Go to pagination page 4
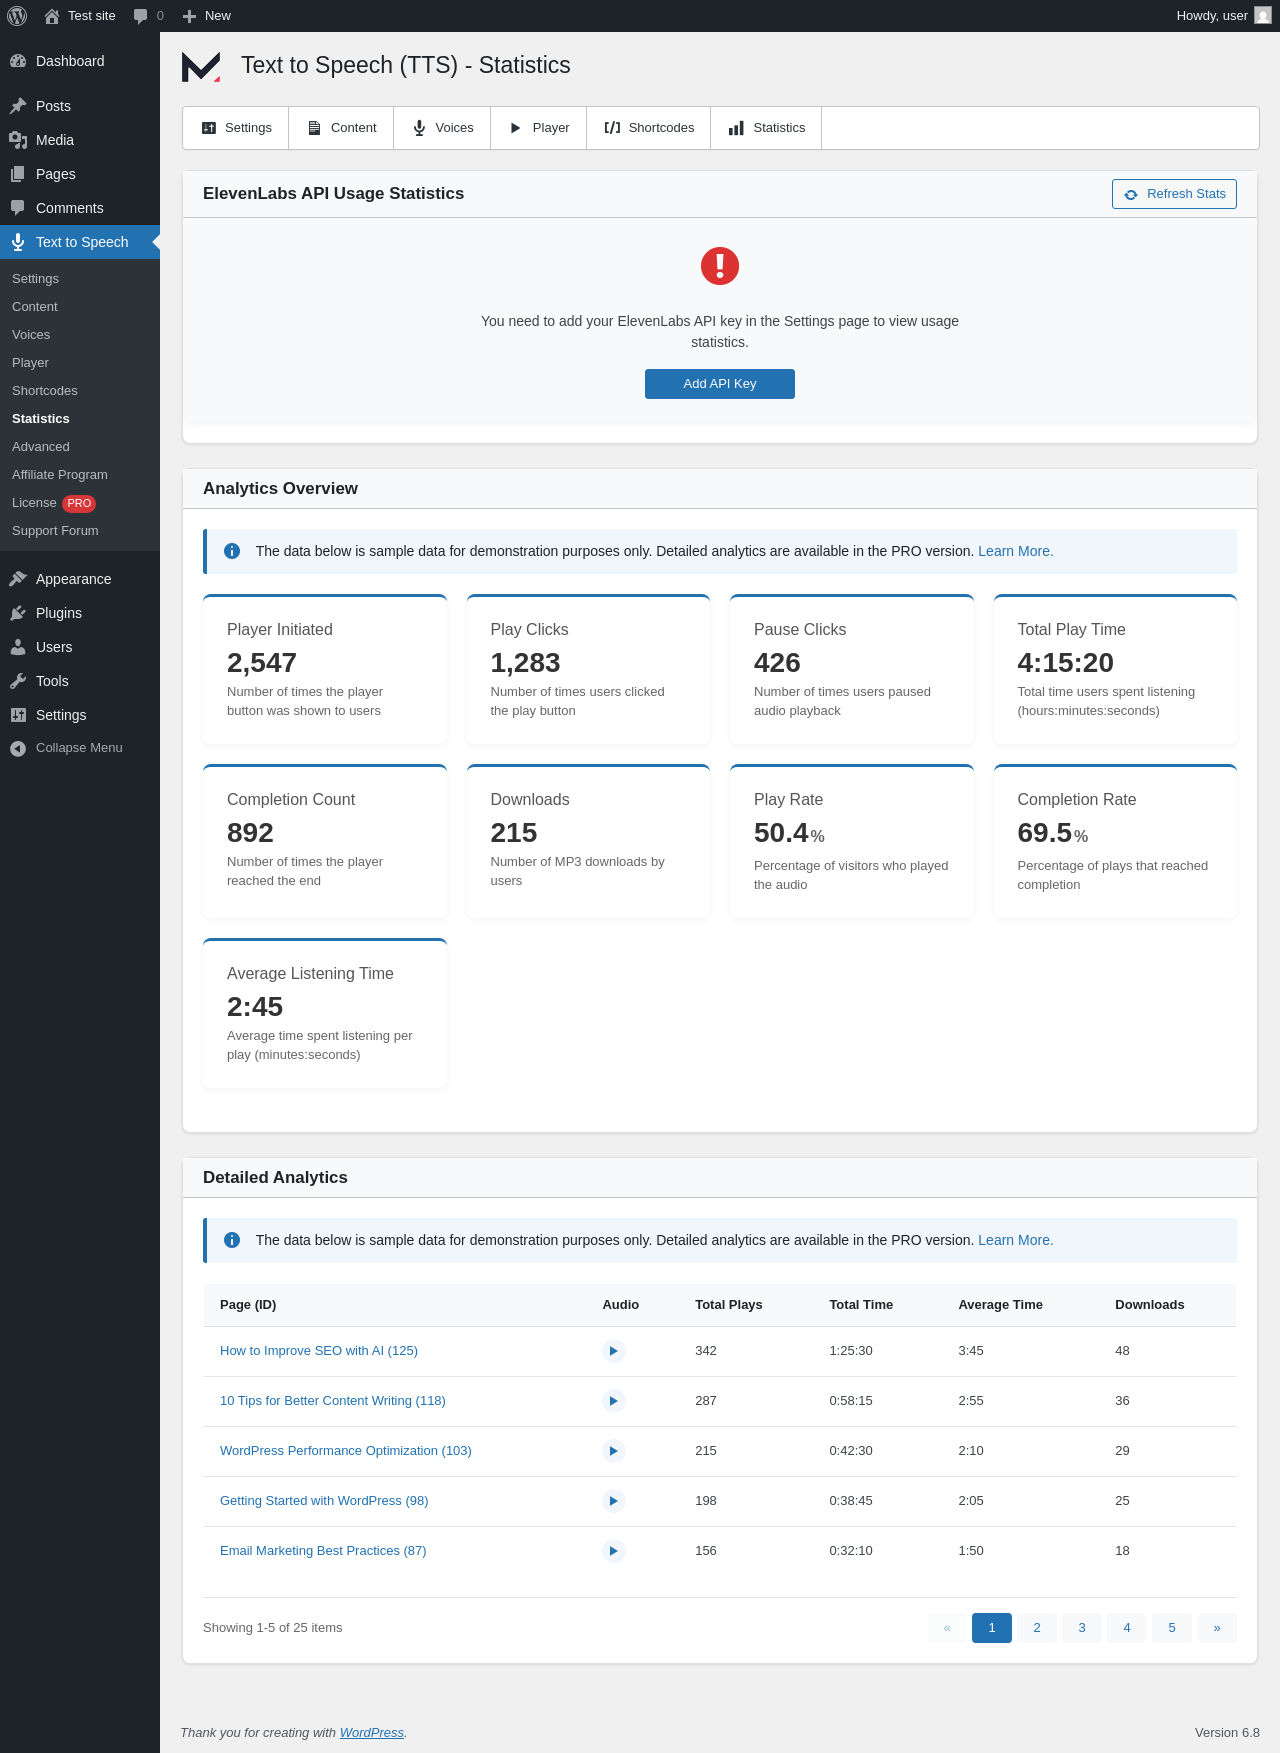Viewport: 1280px width, 1753px height. pyautogui.click(x=1127, y=1628)
